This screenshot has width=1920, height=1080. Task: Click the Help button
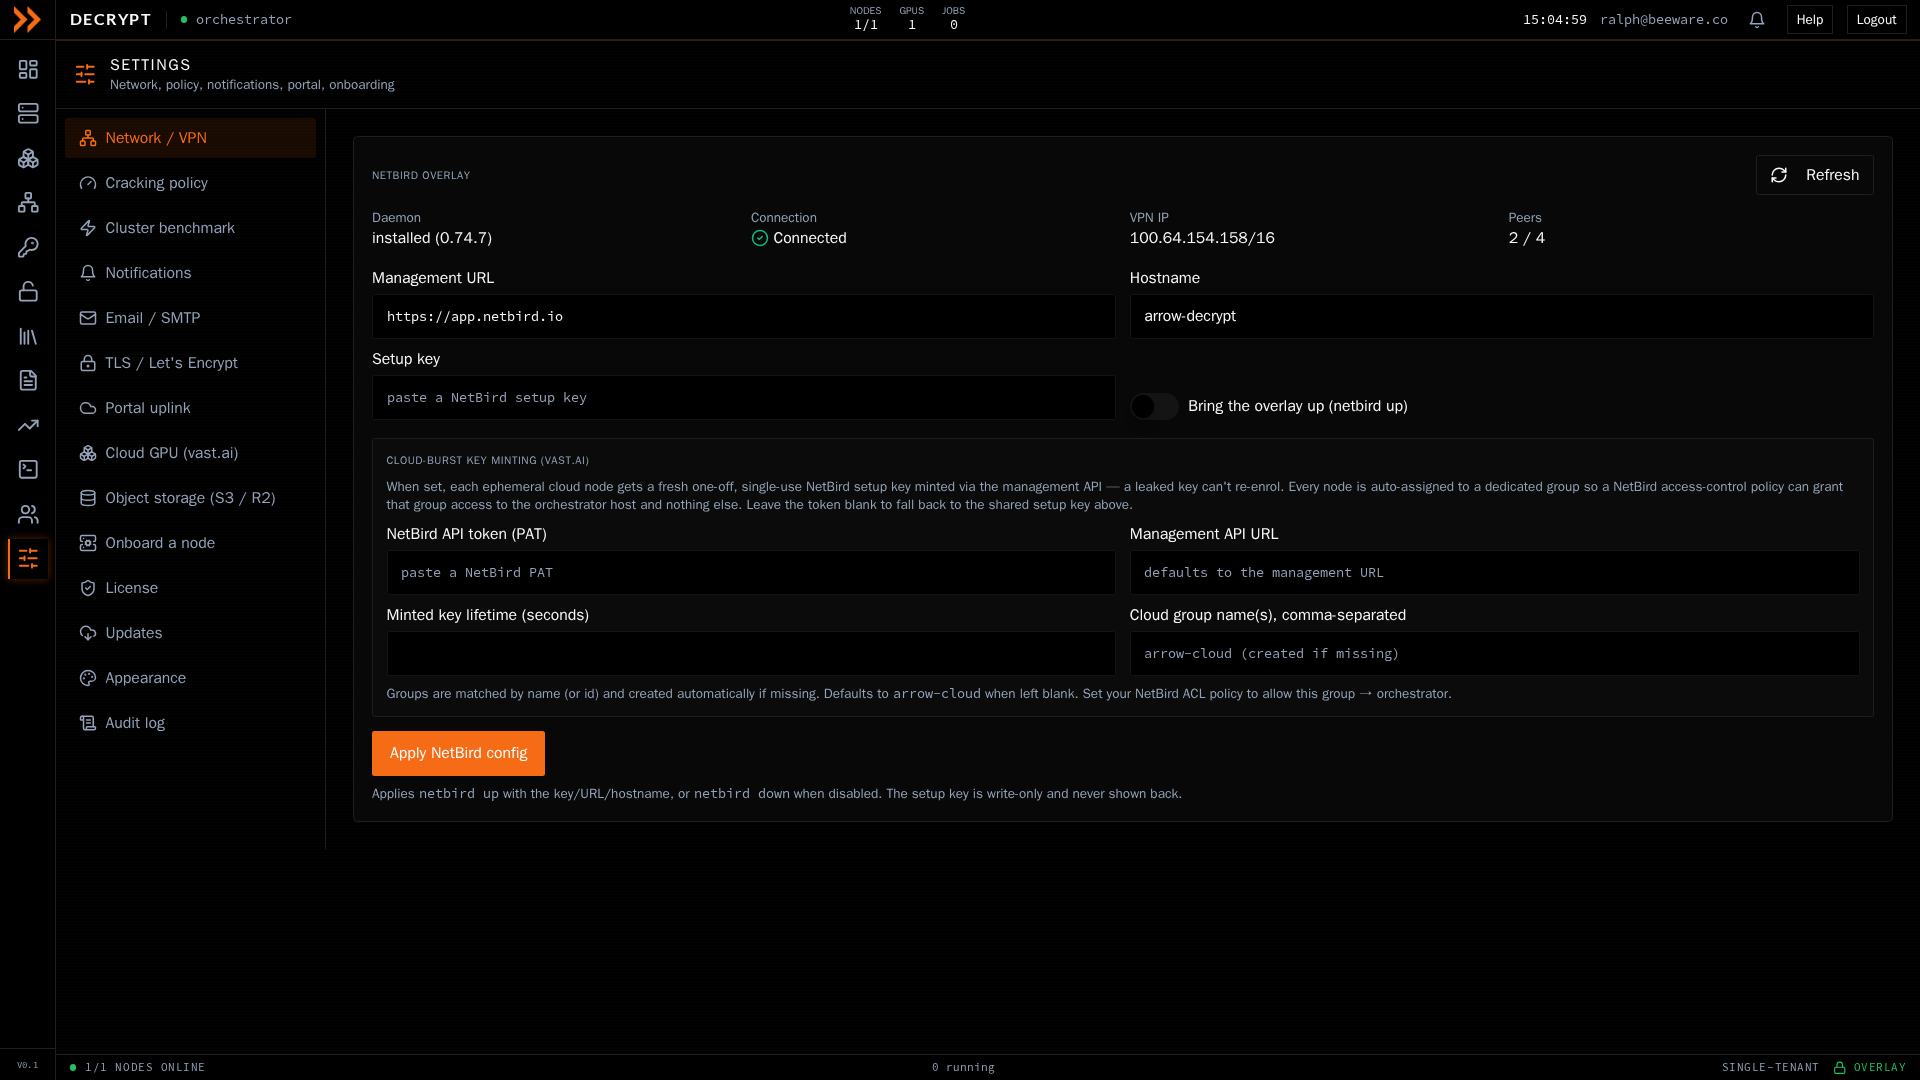[x=1809, y=20]
